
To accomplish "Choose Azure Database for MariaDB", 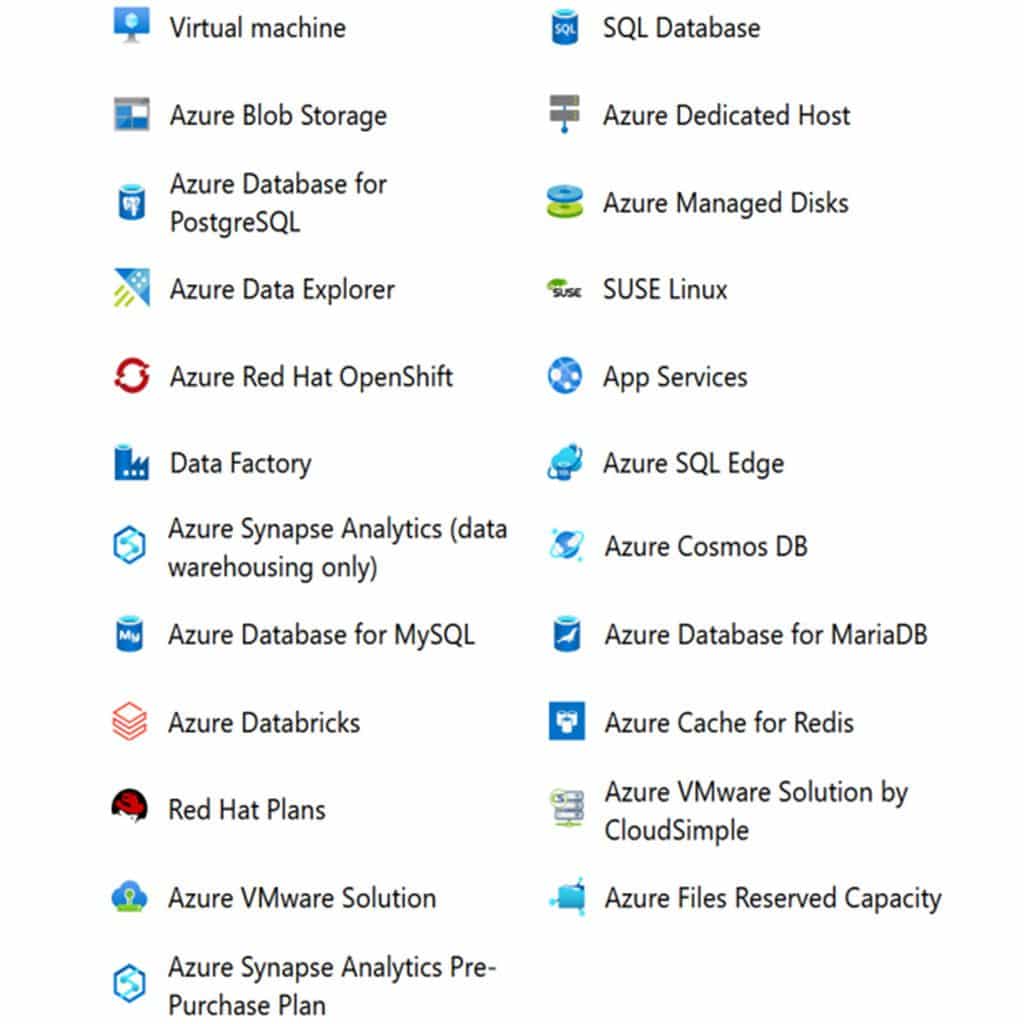I will click(765, 634).
